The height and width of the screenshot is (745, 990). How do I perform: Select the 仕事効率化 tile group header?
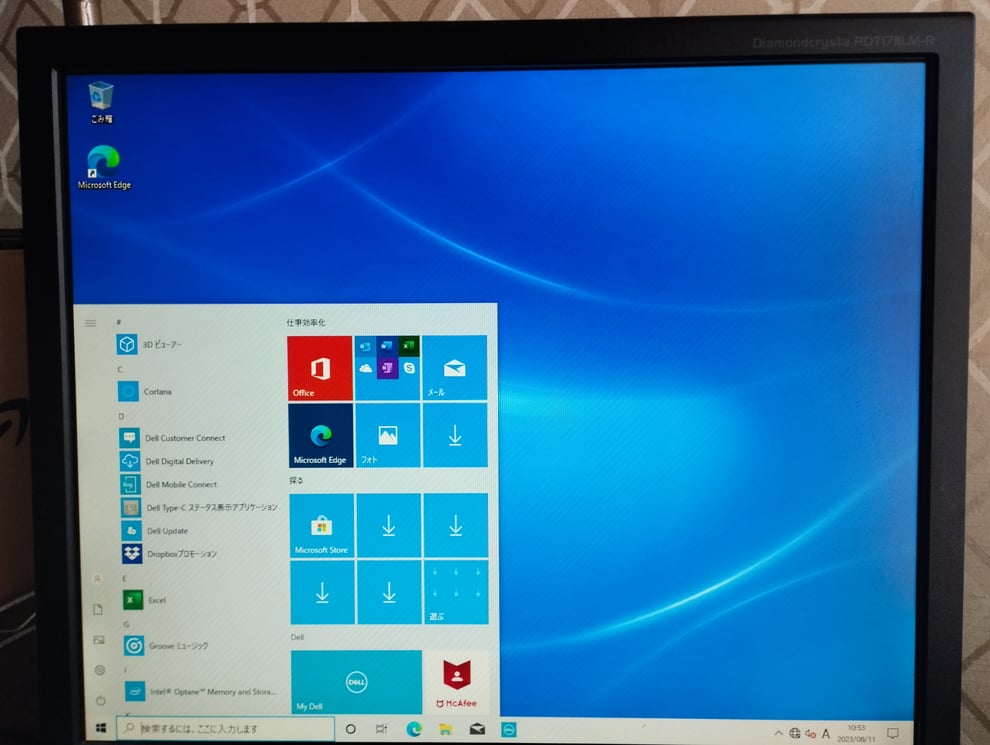point(306,322)
